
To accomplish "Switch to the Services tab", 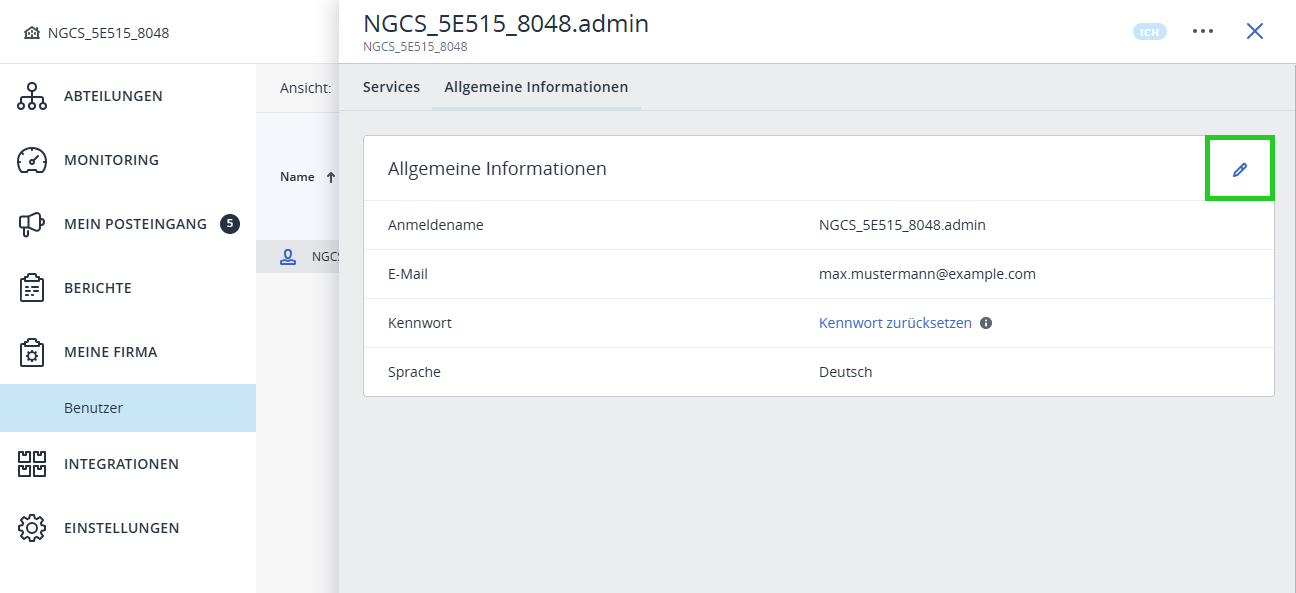I will click(x=390, y=87).
